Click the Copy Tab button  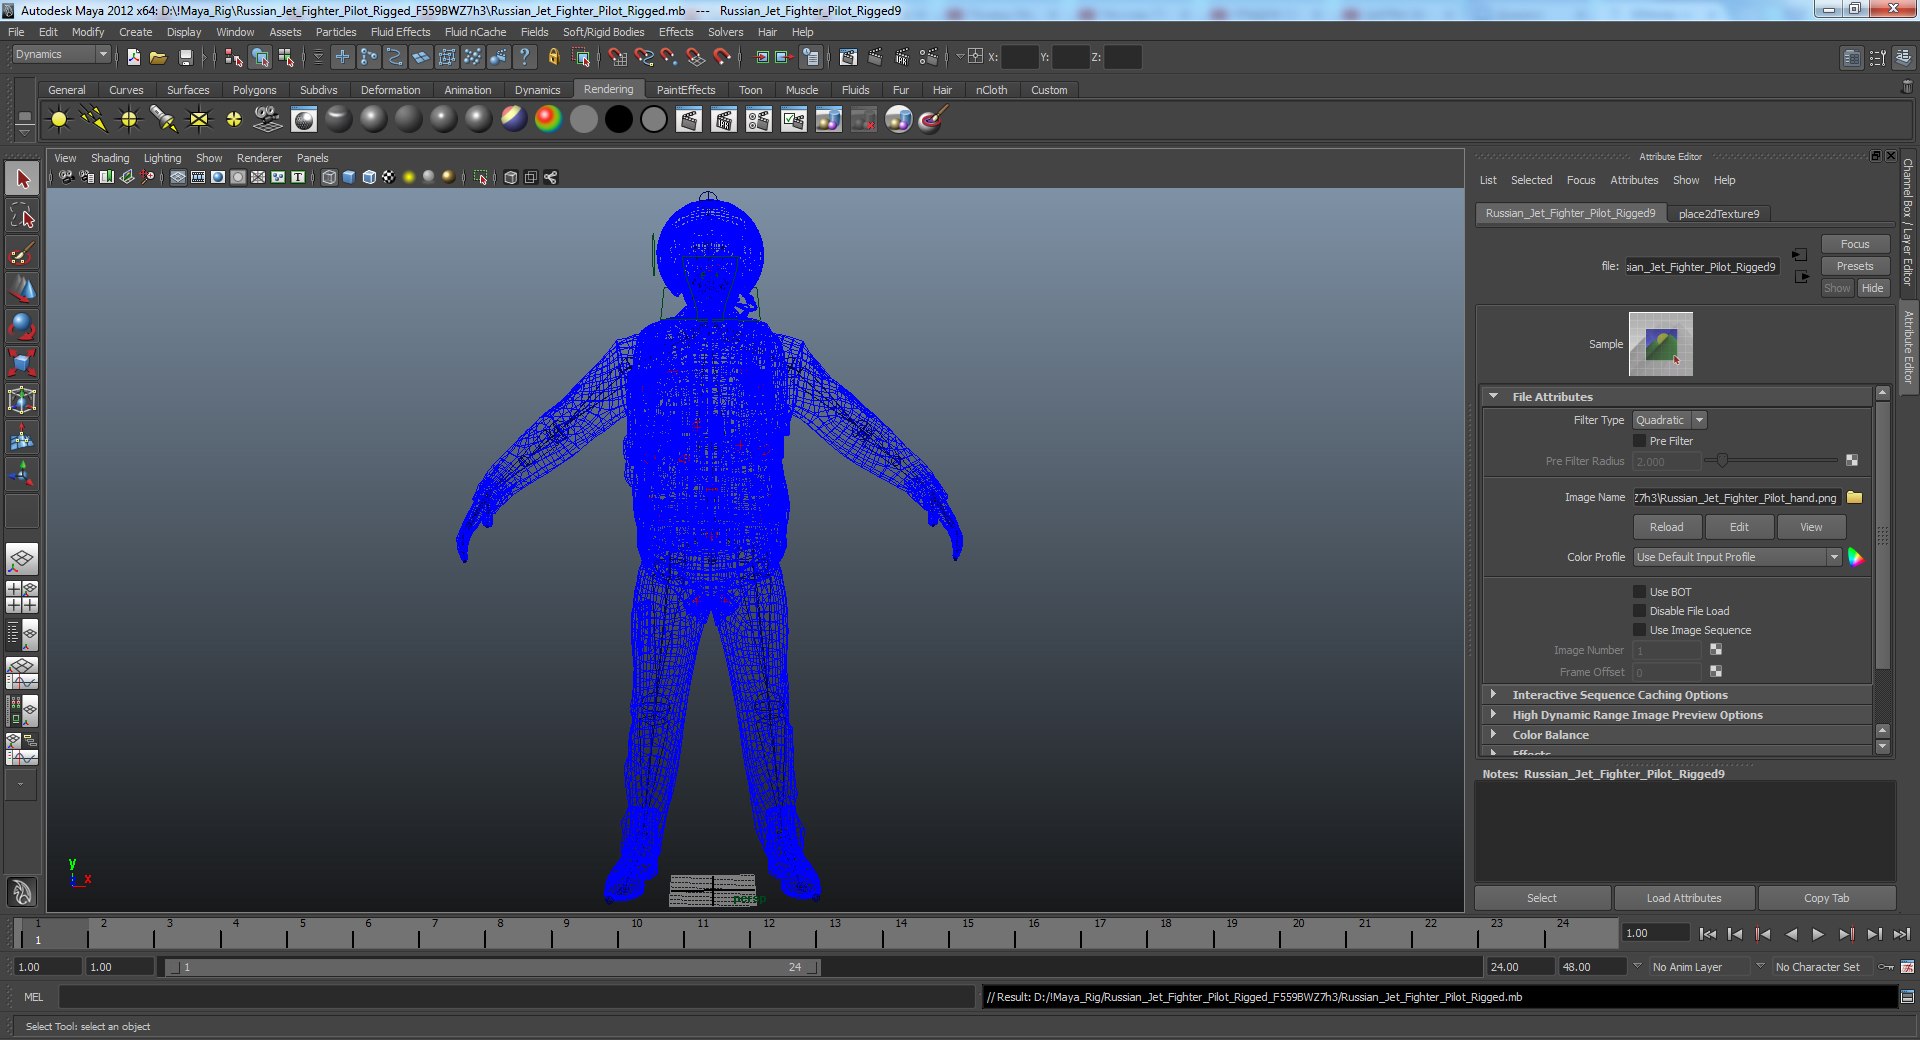pos(1826,898)
